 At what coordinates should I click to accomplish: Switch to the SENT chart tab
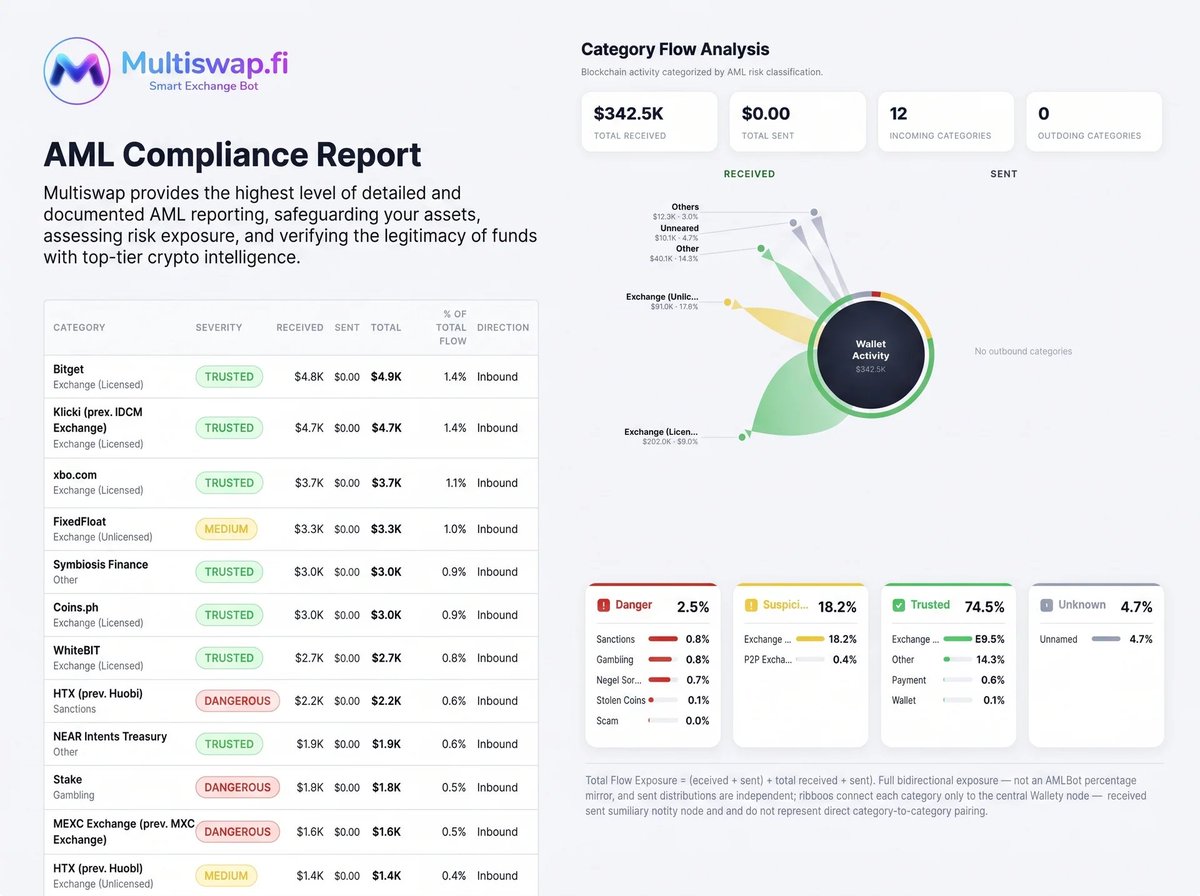pos(1003,174)
